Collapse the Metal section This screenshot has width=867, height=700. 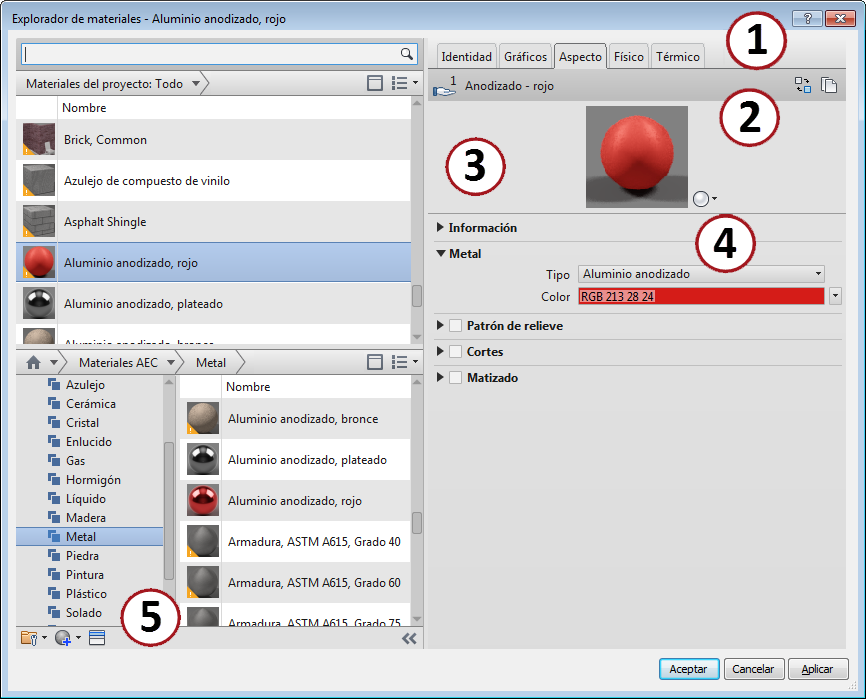pos(441,253)
